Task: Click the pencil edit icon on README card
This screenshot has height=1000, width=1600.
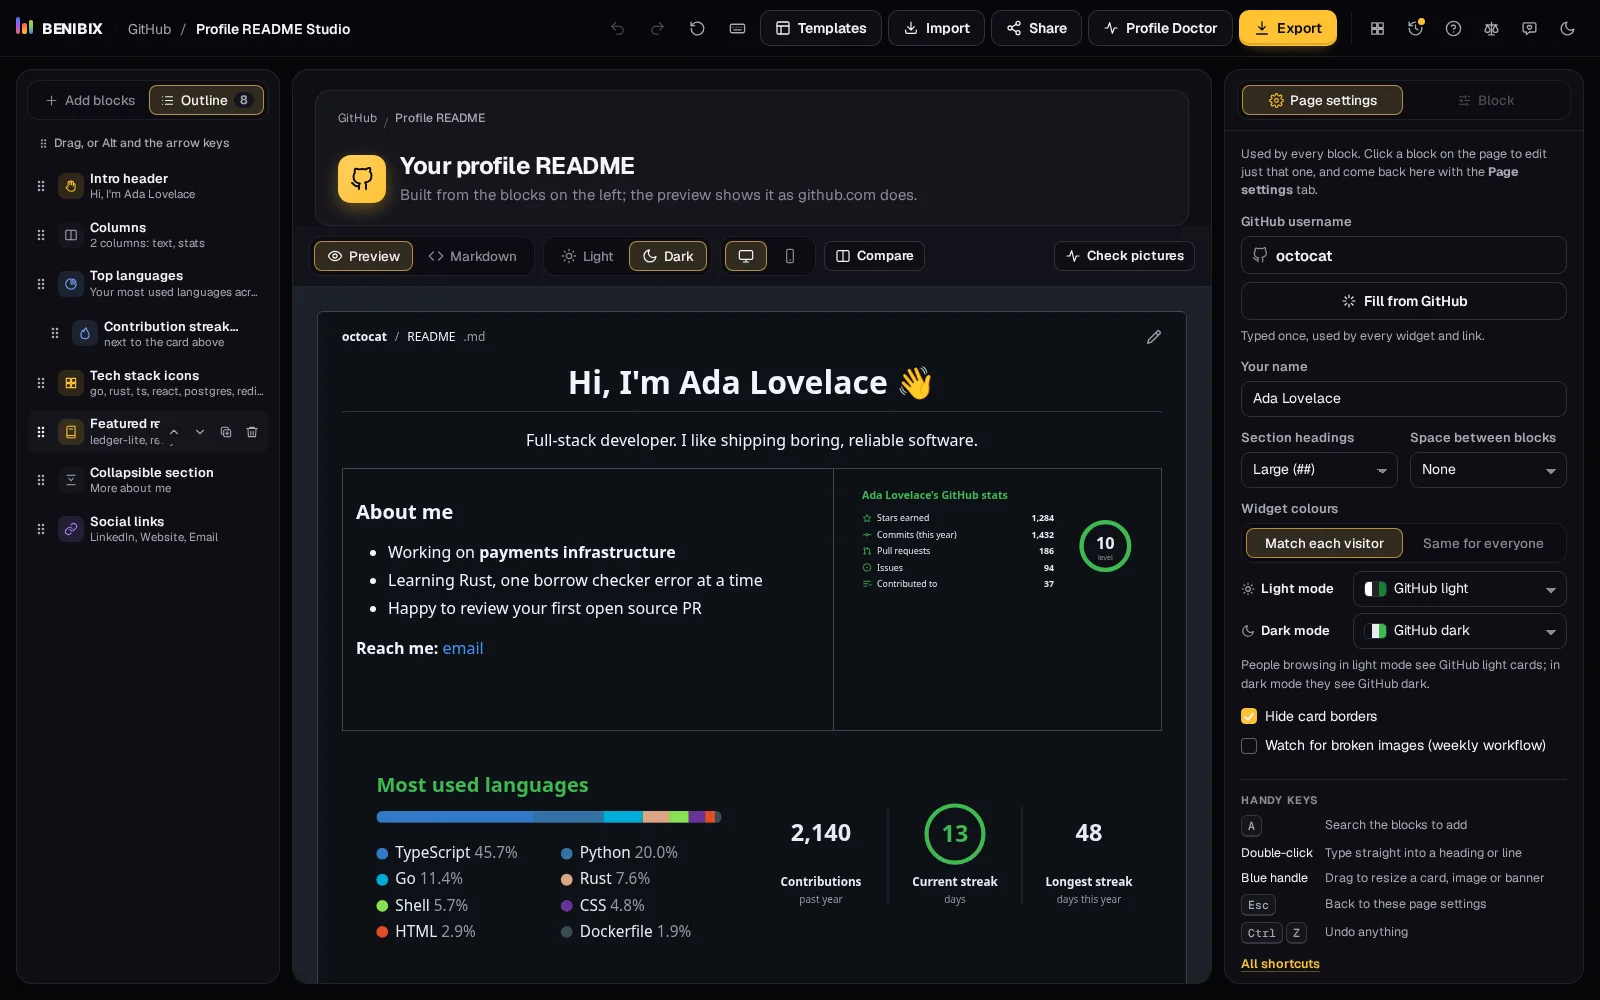Action: (1154, 337)
